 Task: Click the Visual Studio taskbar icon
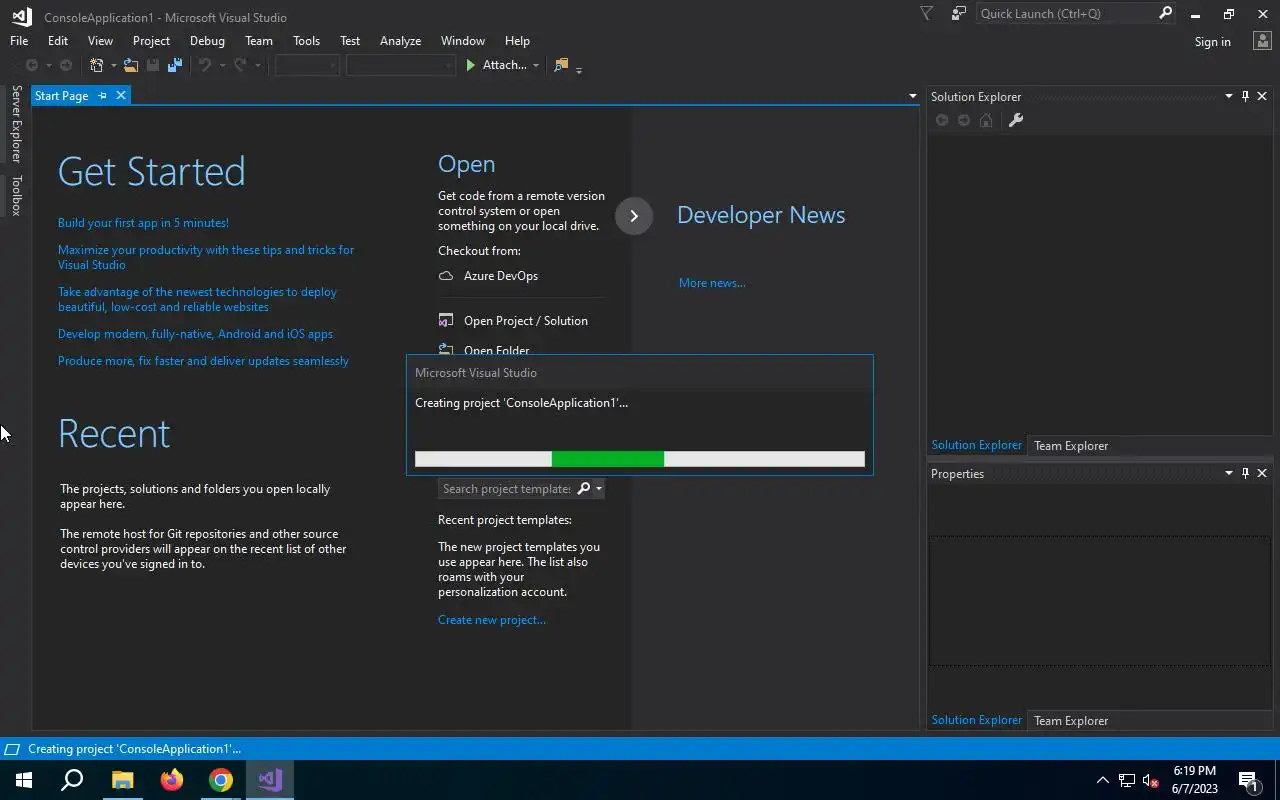pyautogui.click(x=270, y=780)
